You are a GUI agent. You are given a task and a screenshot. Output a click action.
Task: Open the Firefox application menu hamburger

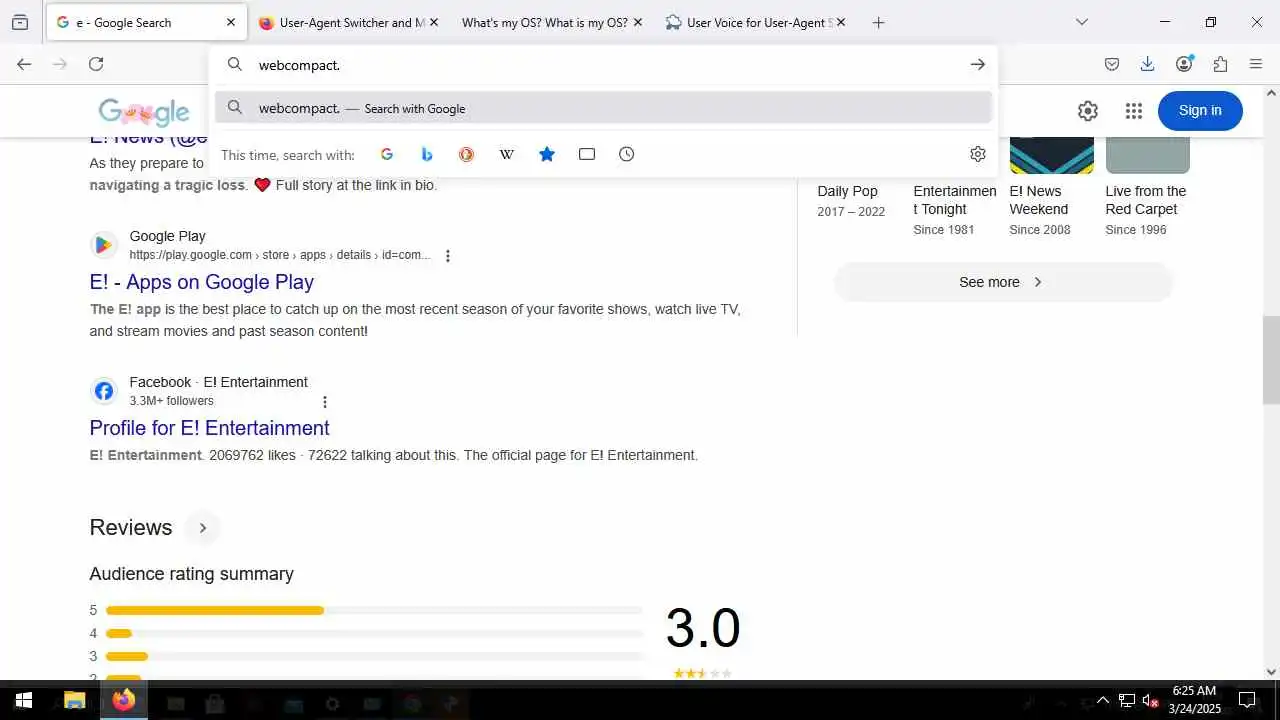tap(1256, 64)
